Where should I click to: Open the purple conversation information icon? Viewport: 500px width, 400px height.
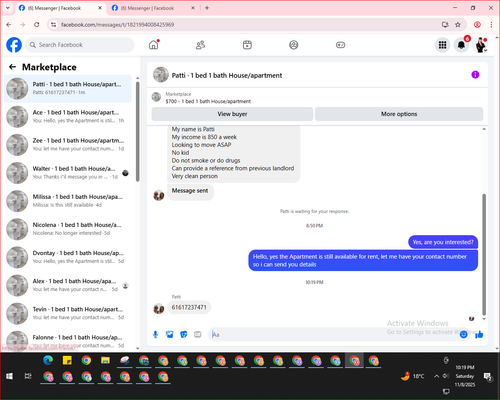pos(475,75)
